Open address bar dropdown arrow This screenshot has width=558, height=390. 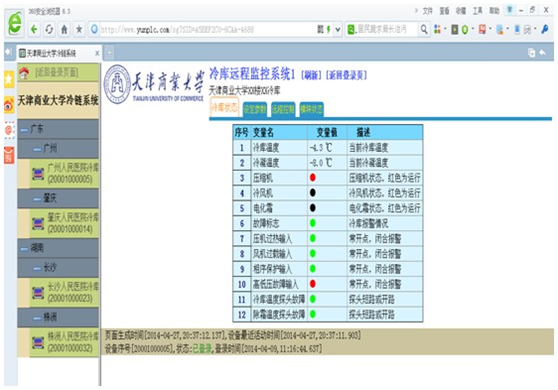(337, 30)
